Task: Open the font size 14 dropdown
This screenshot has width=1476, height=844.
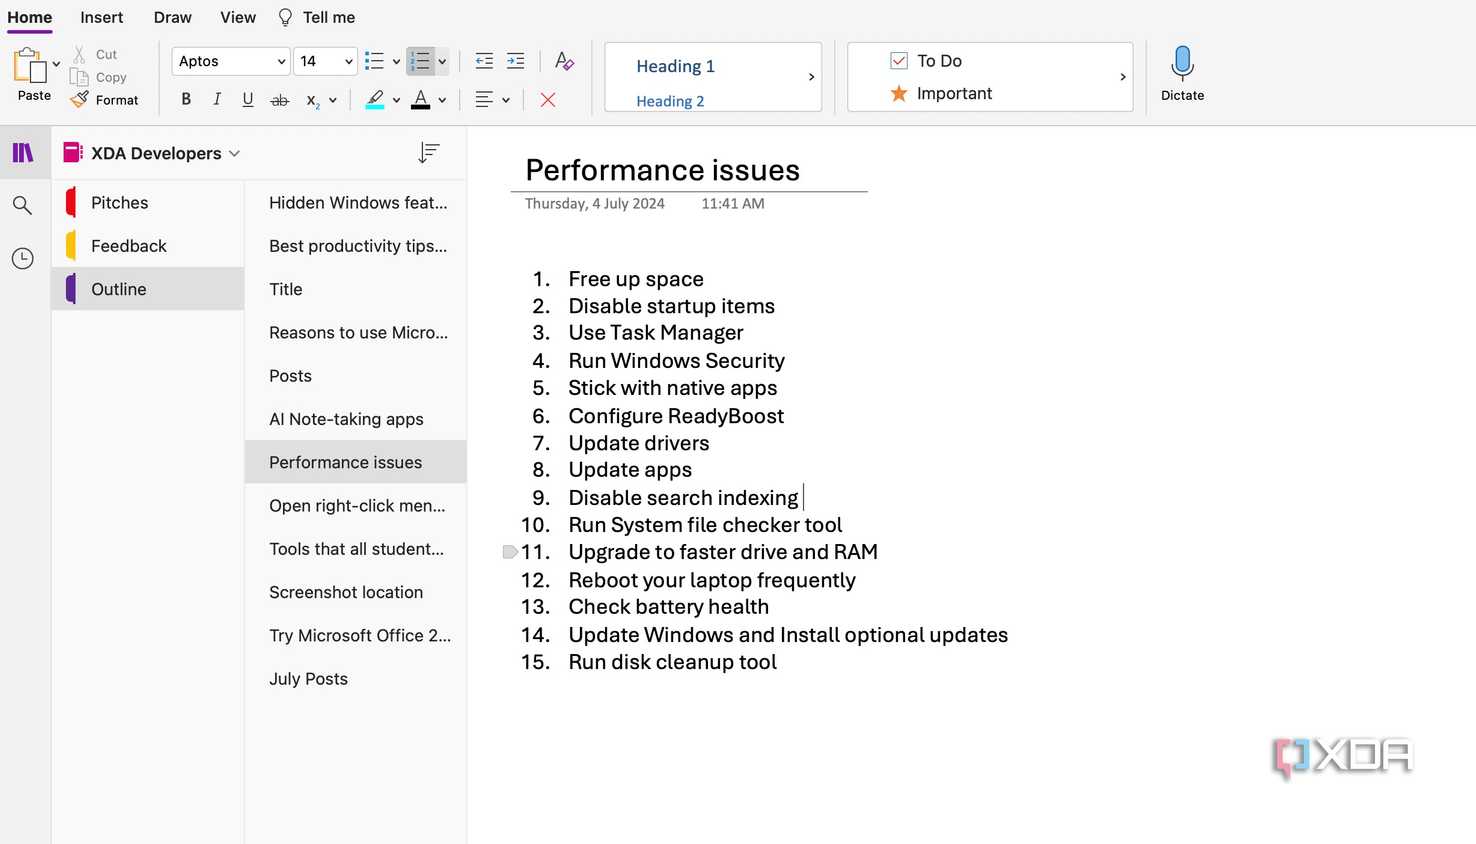Action: [x=325, y=61]
